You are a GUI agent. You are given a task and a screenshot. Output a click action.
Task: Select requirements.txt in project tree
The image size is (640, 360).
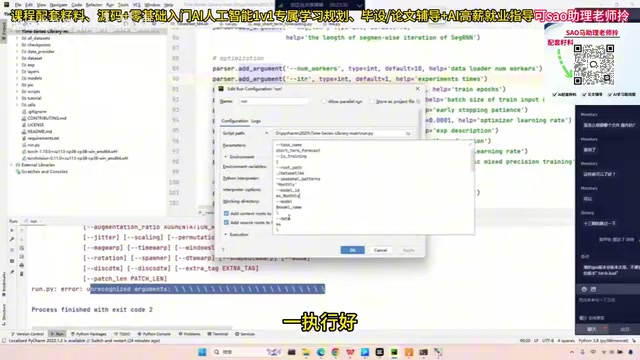tap(43, 138)
